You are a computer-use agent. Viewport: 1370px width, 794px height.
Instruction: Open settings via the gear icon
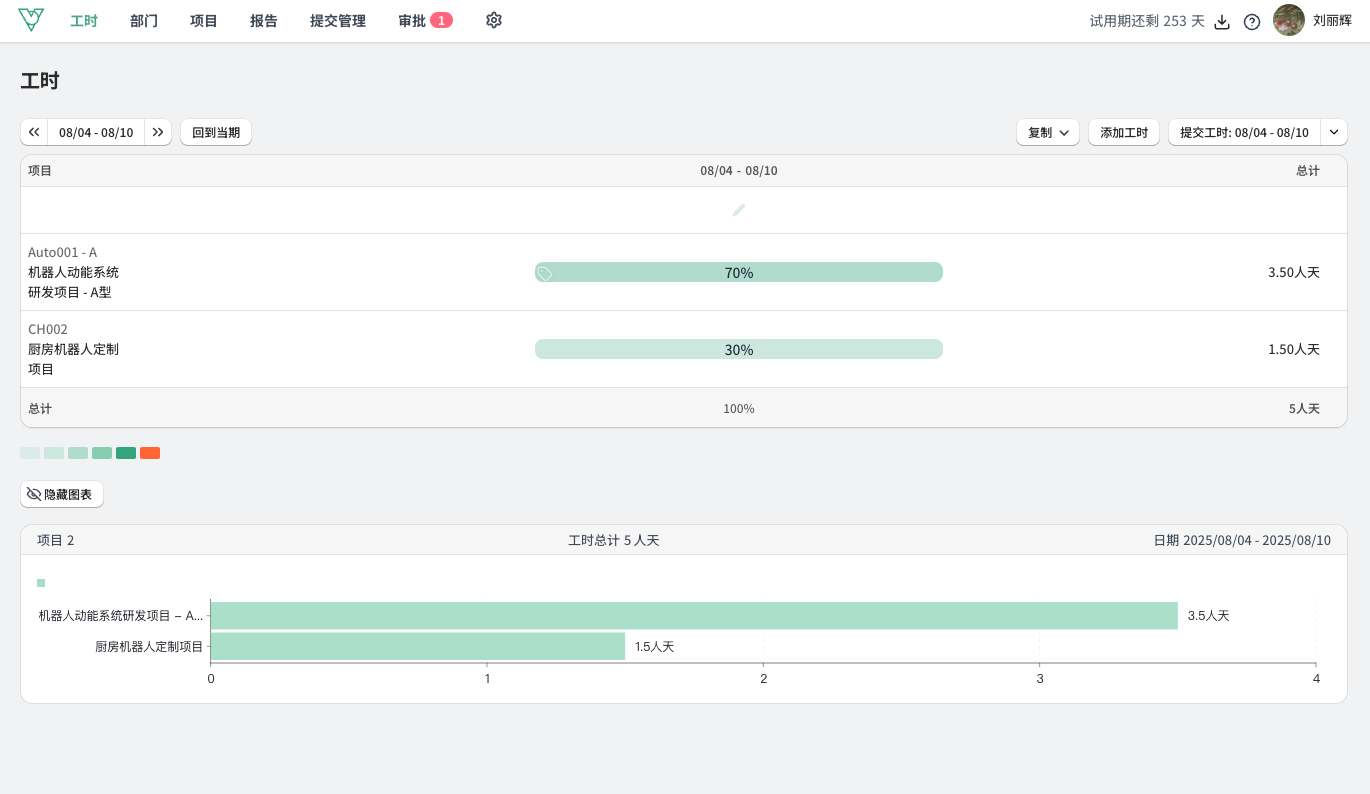[x=493, y=20]
